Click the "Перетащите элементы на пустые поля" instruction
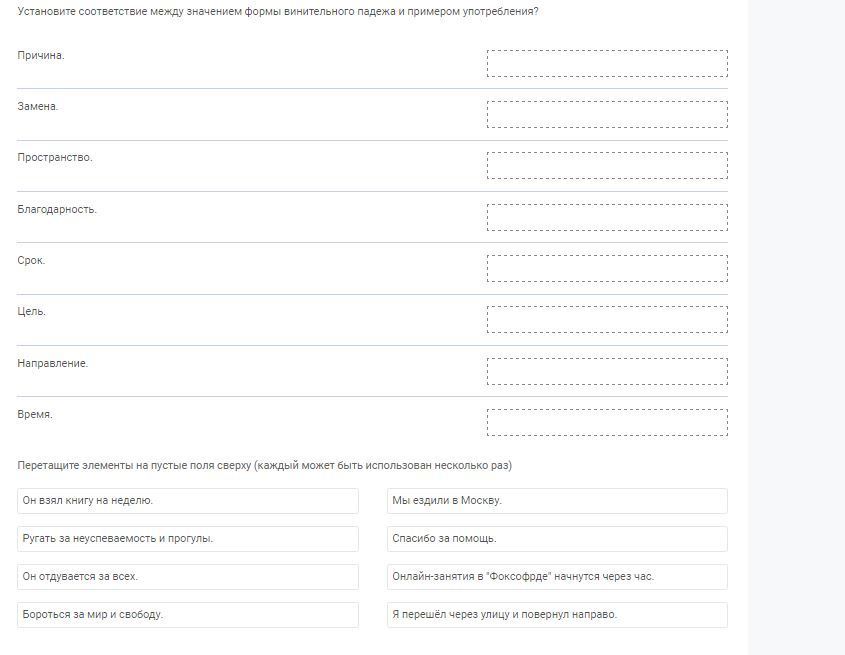The width and height of the screenshot is (845, 655). click(265, 465)
